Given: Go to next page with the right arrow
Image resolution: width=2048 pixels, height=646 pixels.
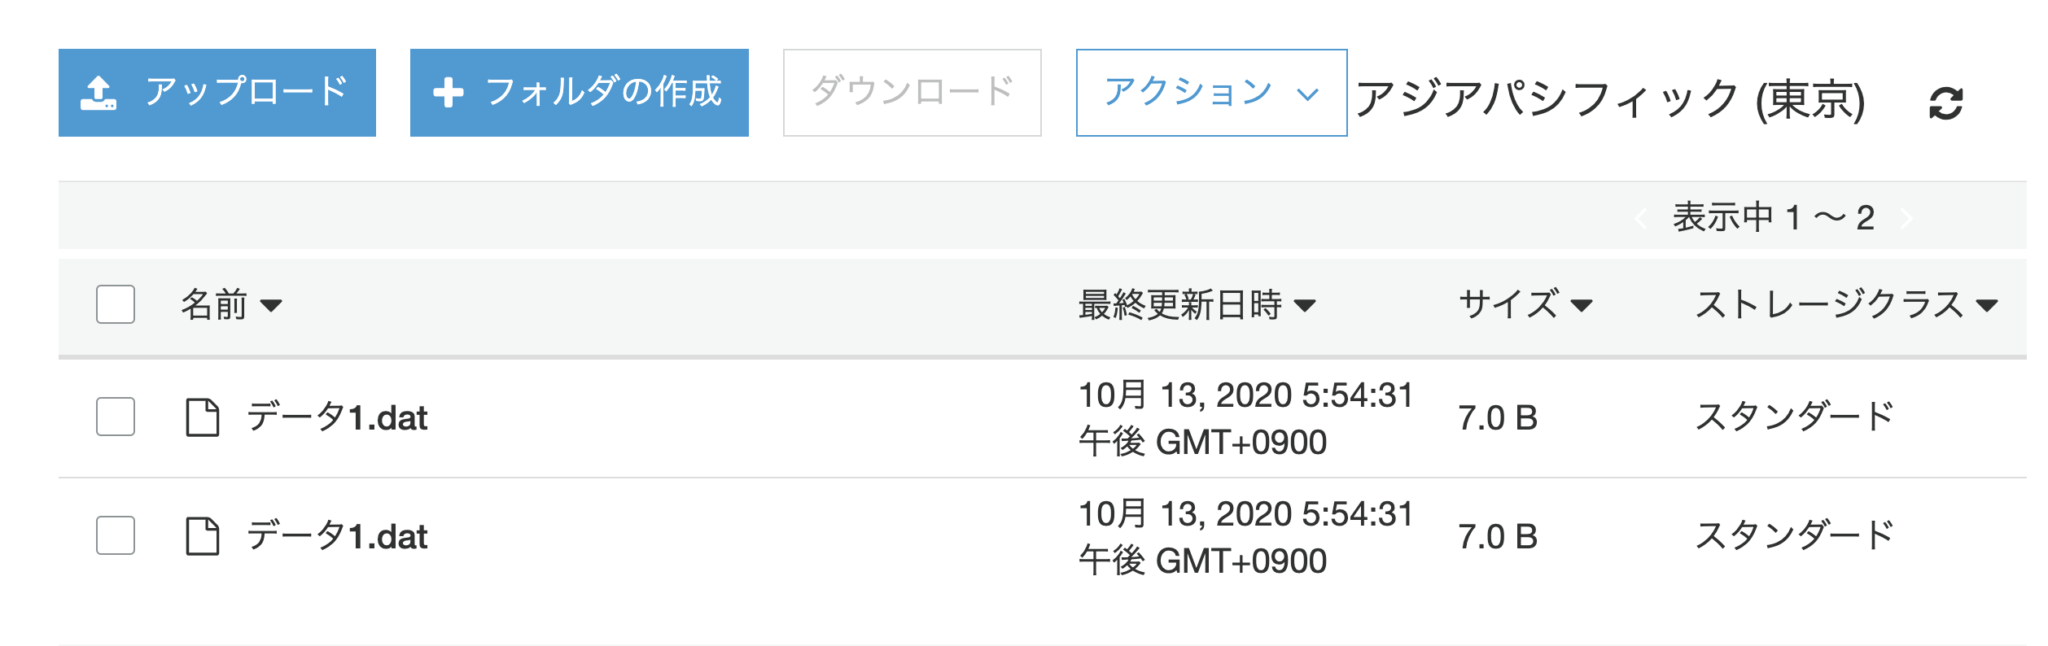Looking at the screenshot, I should coord(1907,216).
